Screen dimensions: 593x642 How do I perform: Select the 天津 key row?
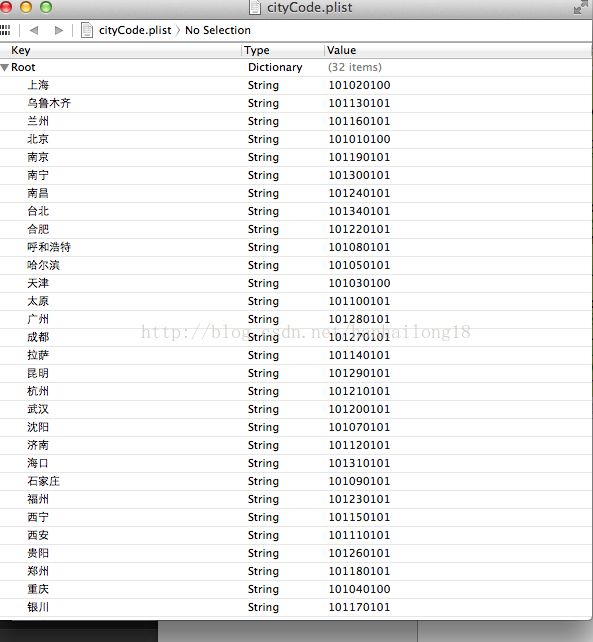tap(38, 283)
